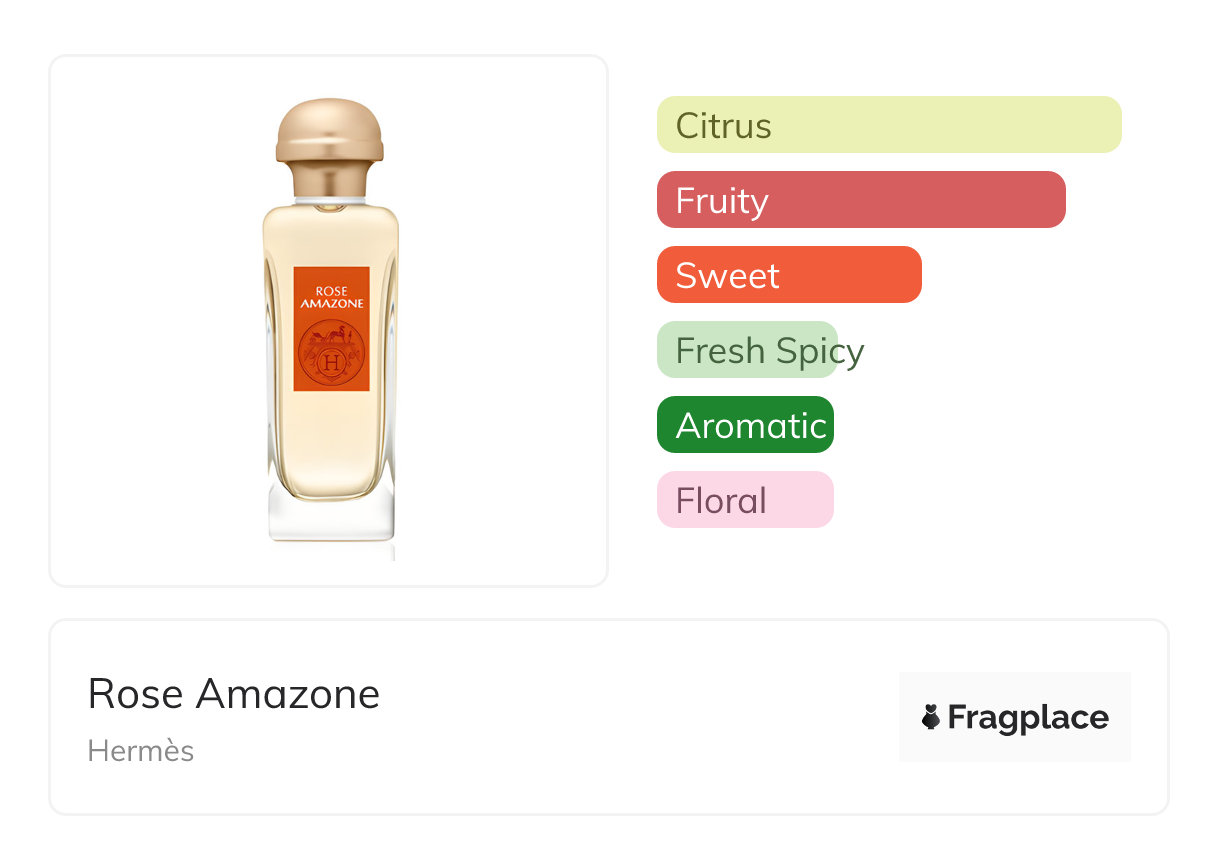Click the 'Sweet' text label
The image size is (1218, 864).
pyautogui.click(x=727, y=276)
